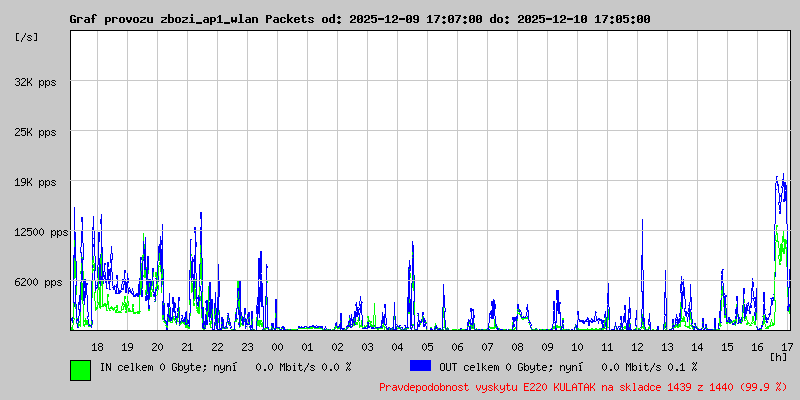Click hour label 00 on the x-axis
This screenshot has height=400, width=800.
pyautogui.click(x=277, y=347)
